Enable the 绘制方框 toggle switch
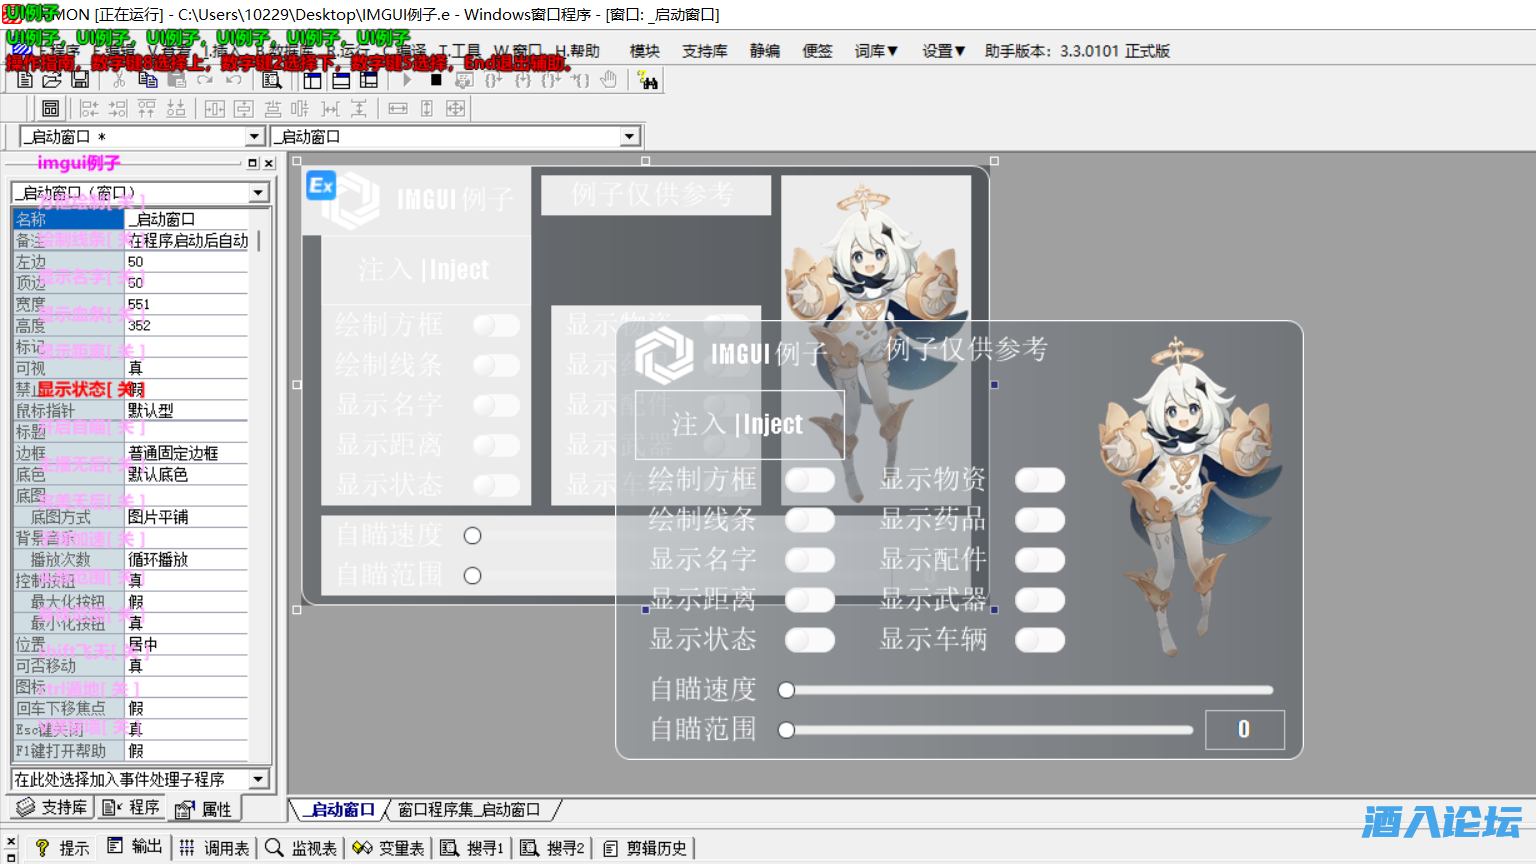 point(810,480)
